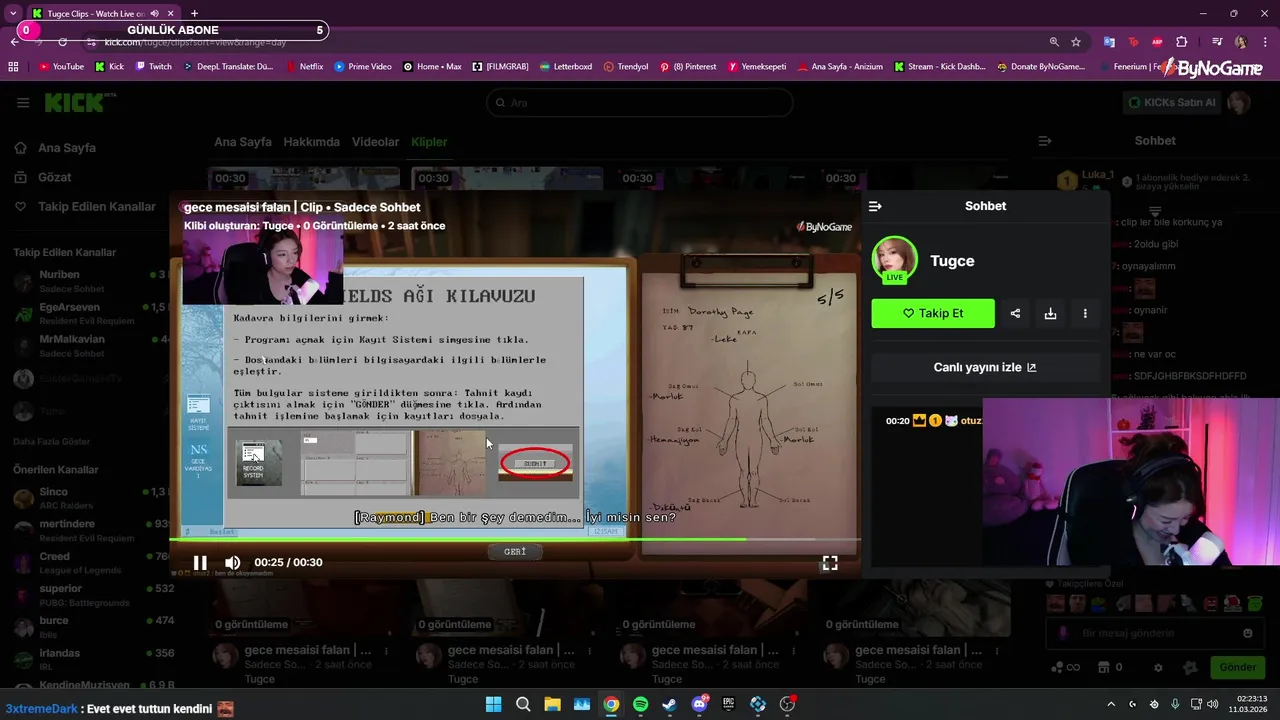The image size is (1280, 720).
Task: Collapse the channel chat sidebar
Action: click(1045, 141)
